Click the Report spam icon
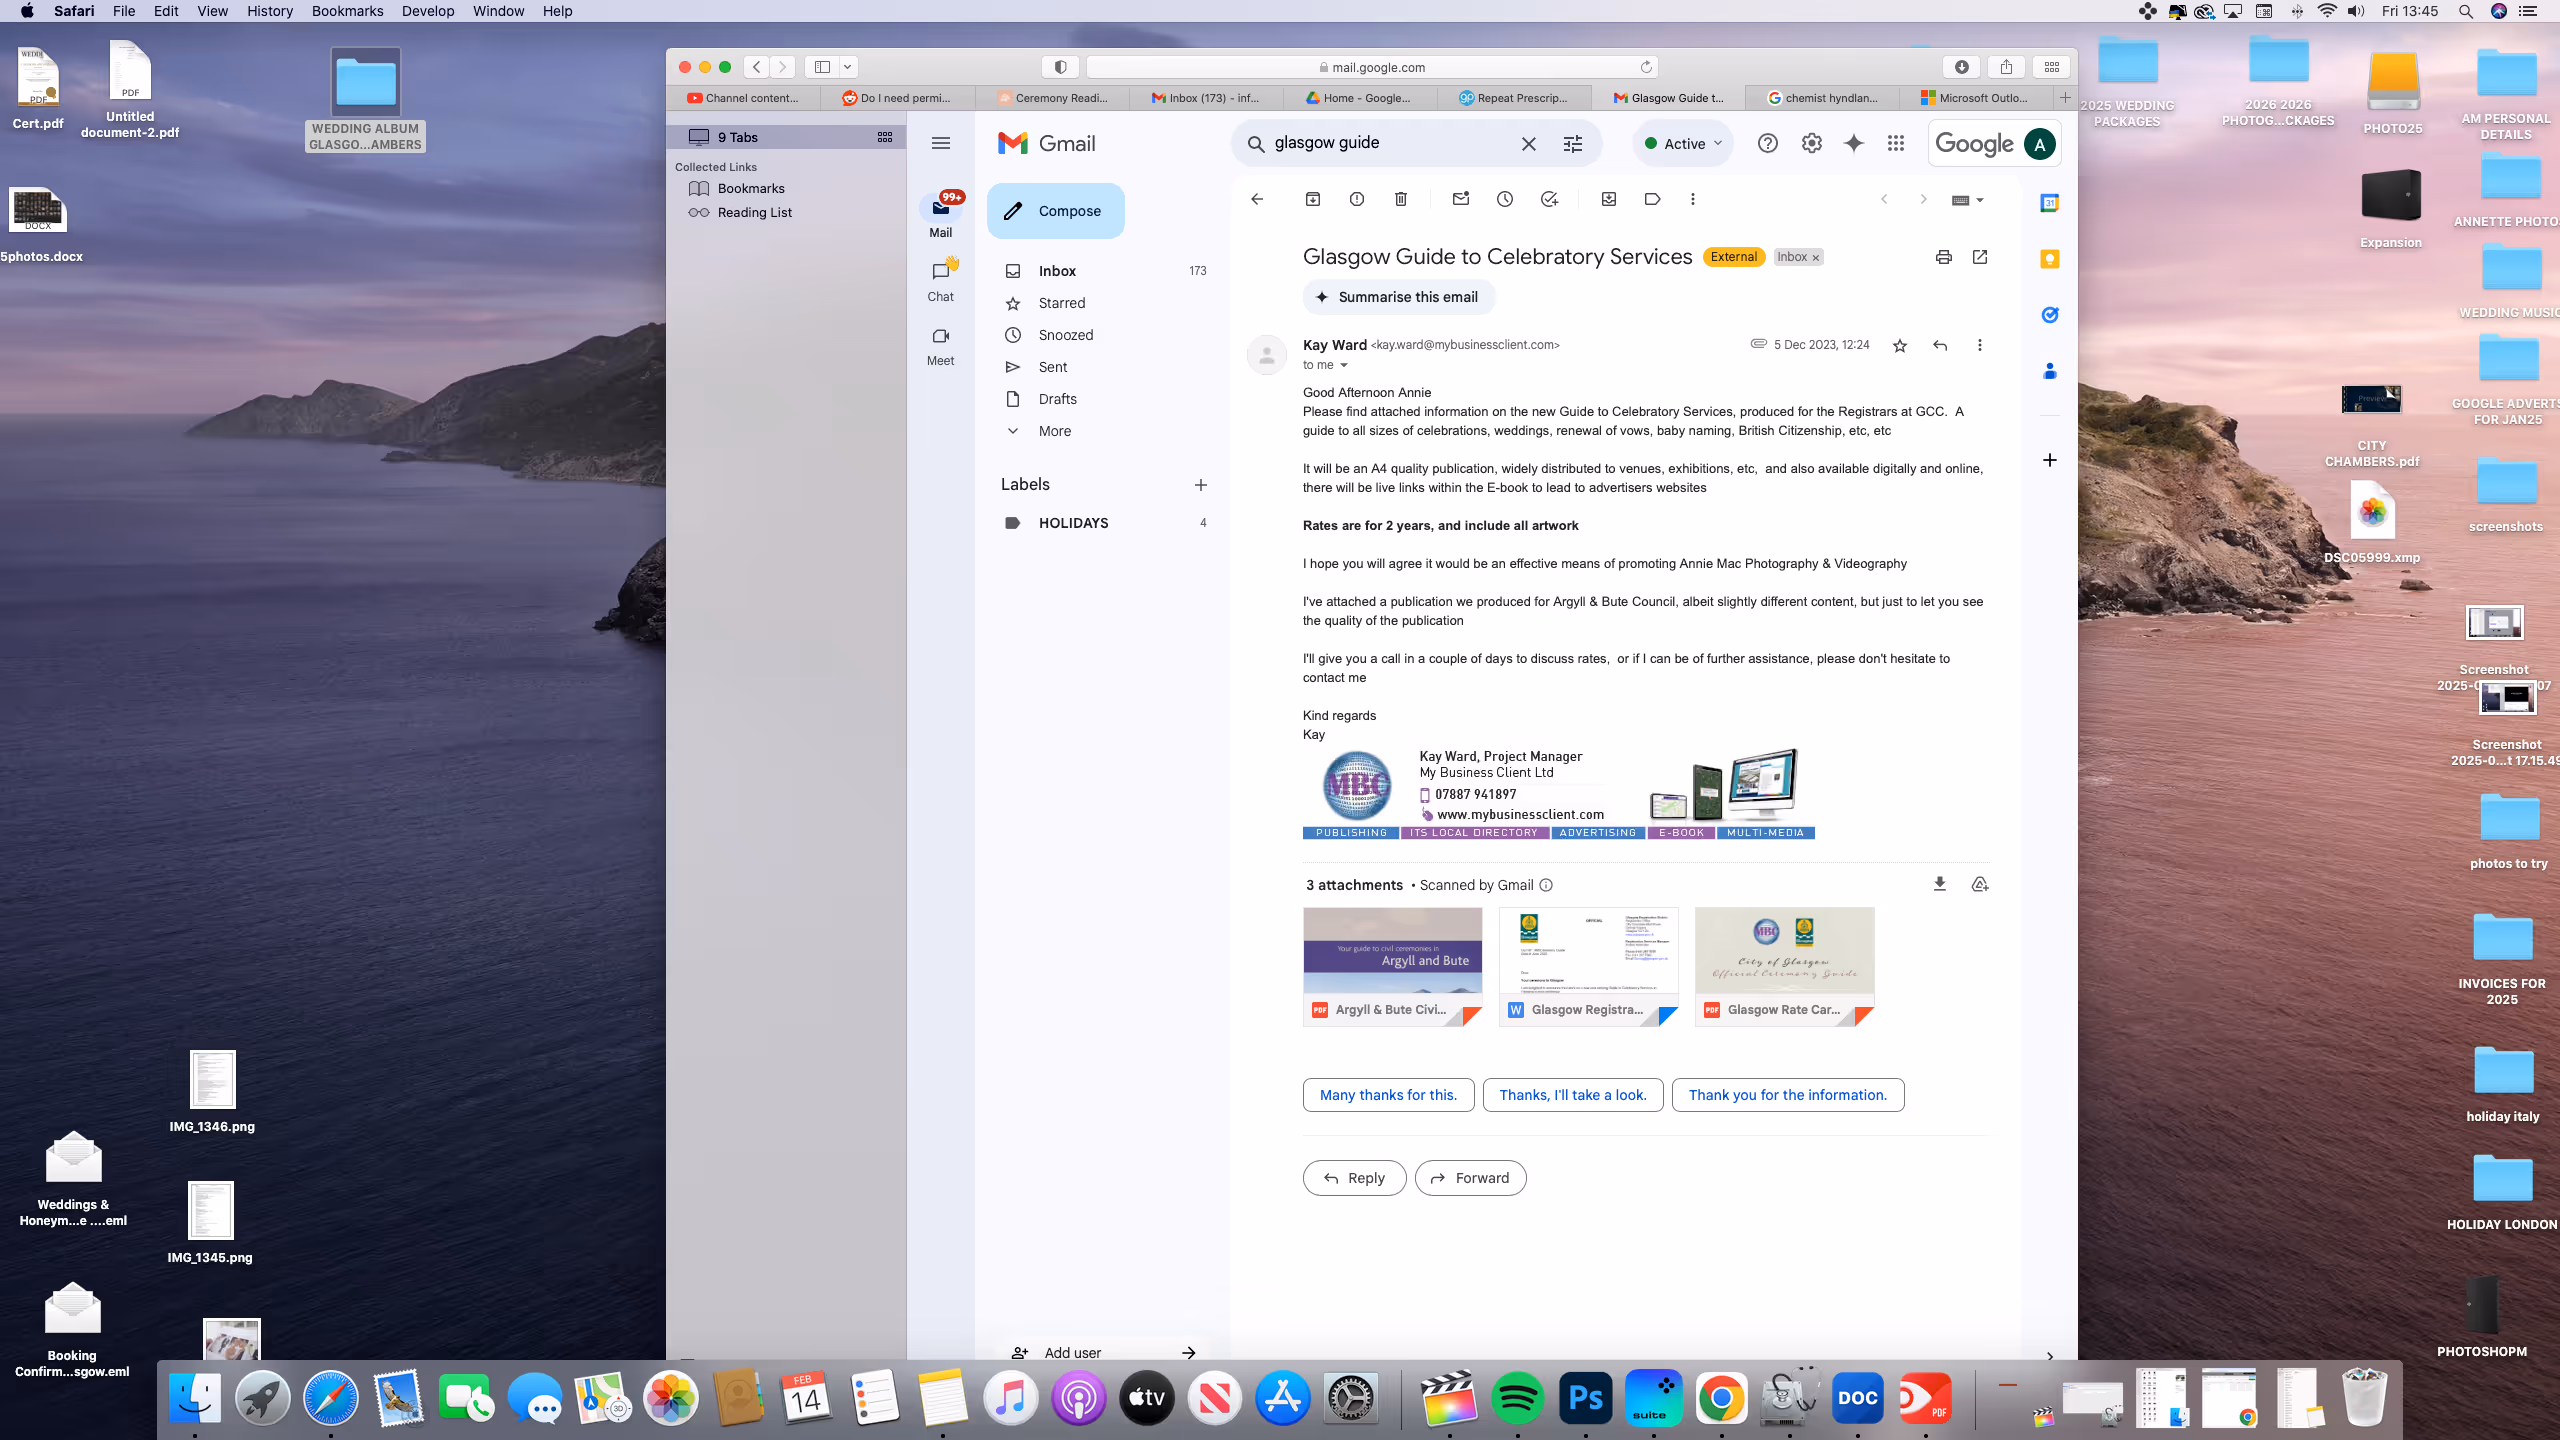This screenshot has width=2560, height=1440. [1356, 199]
